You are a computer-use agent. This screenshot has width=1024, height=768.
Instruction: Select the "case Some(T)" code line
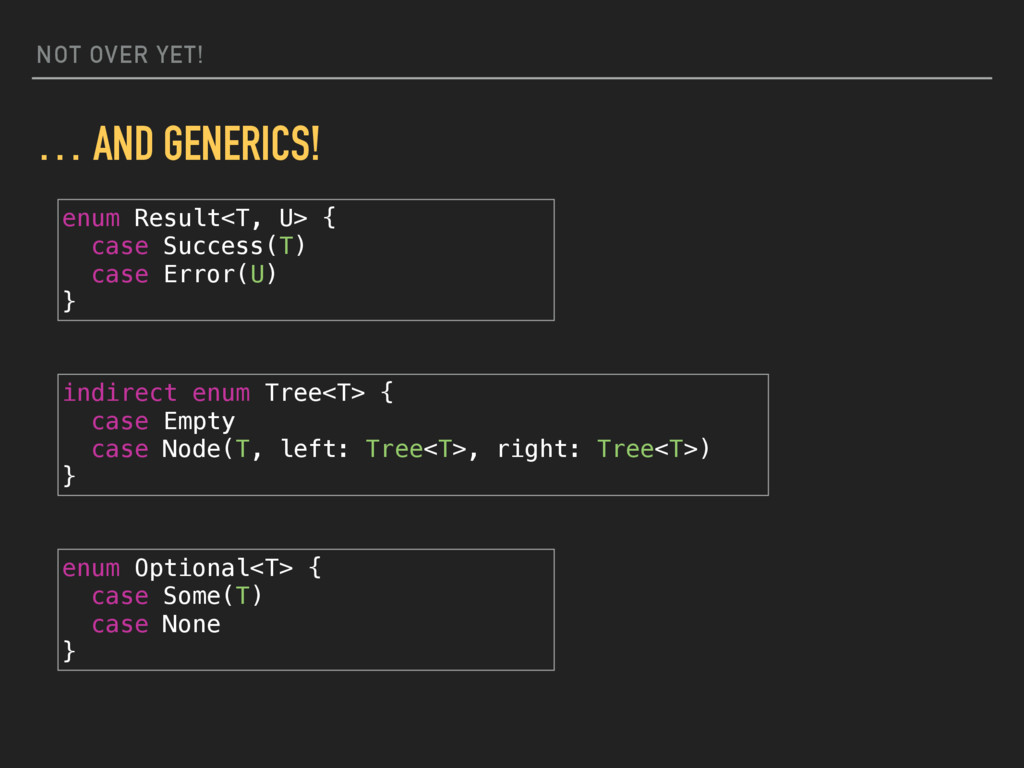(176, 596)
